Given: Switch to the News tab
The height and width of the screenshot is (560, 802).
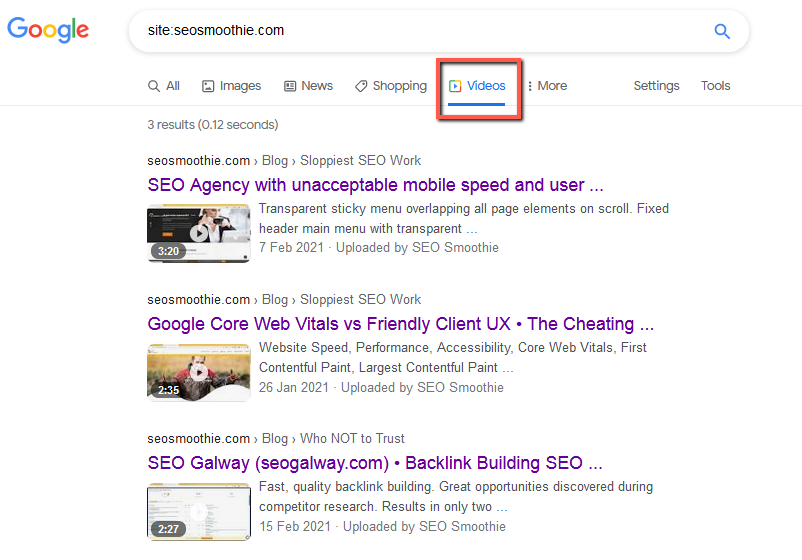Looking at the screenshot, I should (x=316, y=86).
